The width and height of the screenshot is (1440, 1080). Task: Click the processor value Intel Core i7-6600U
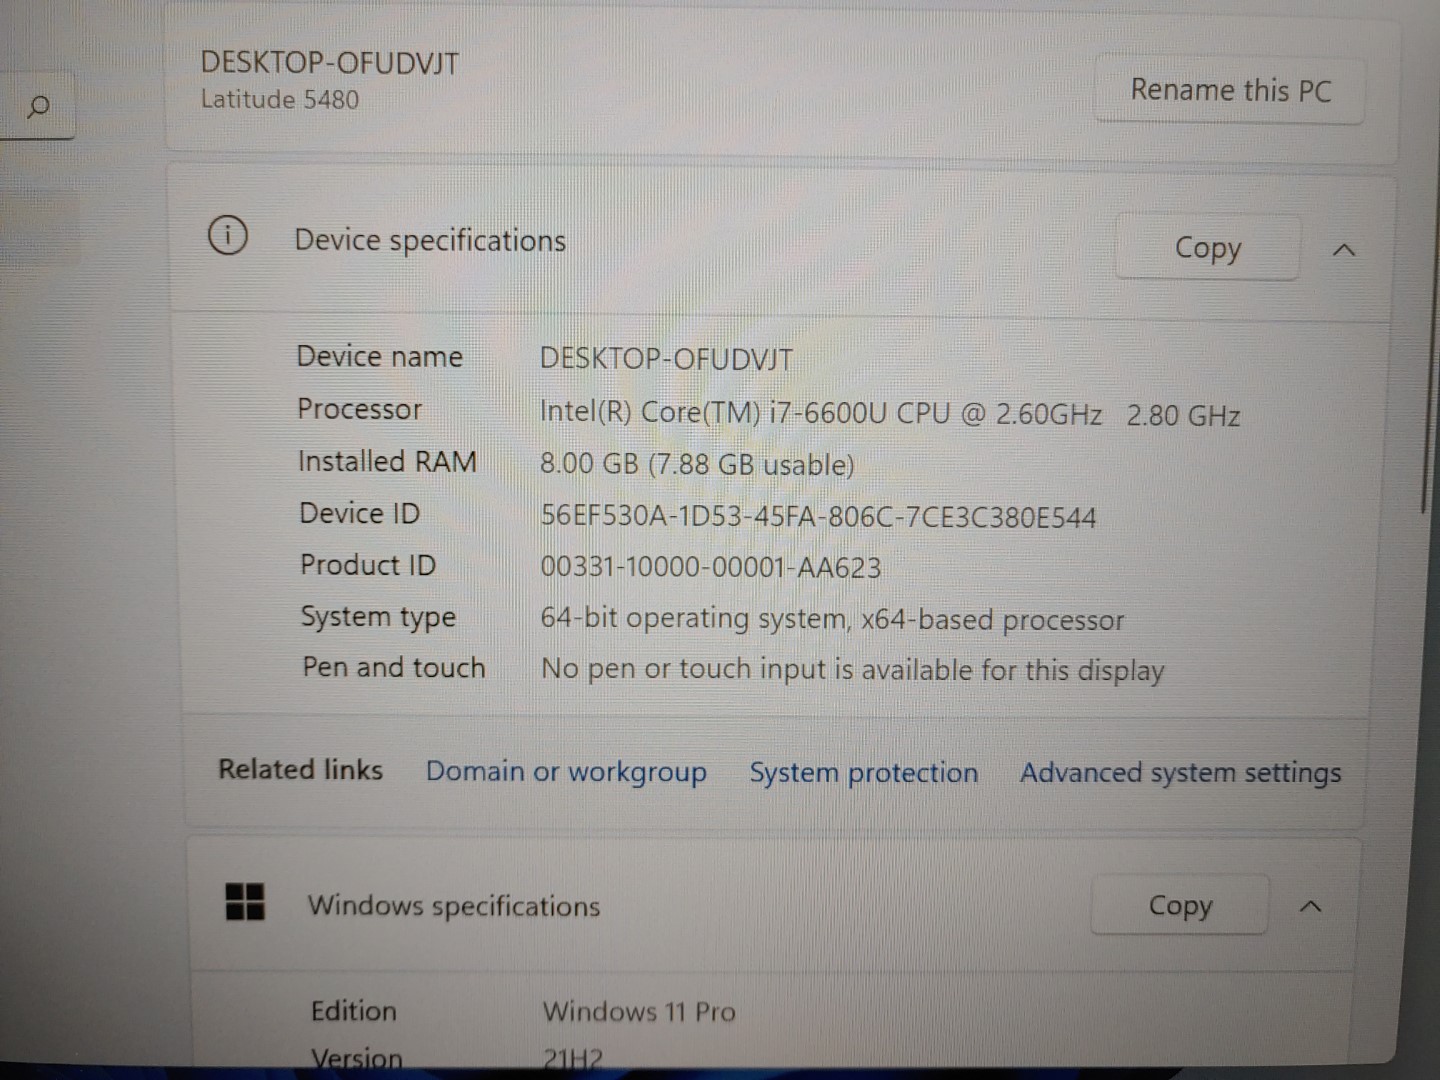tap(890, 413)
